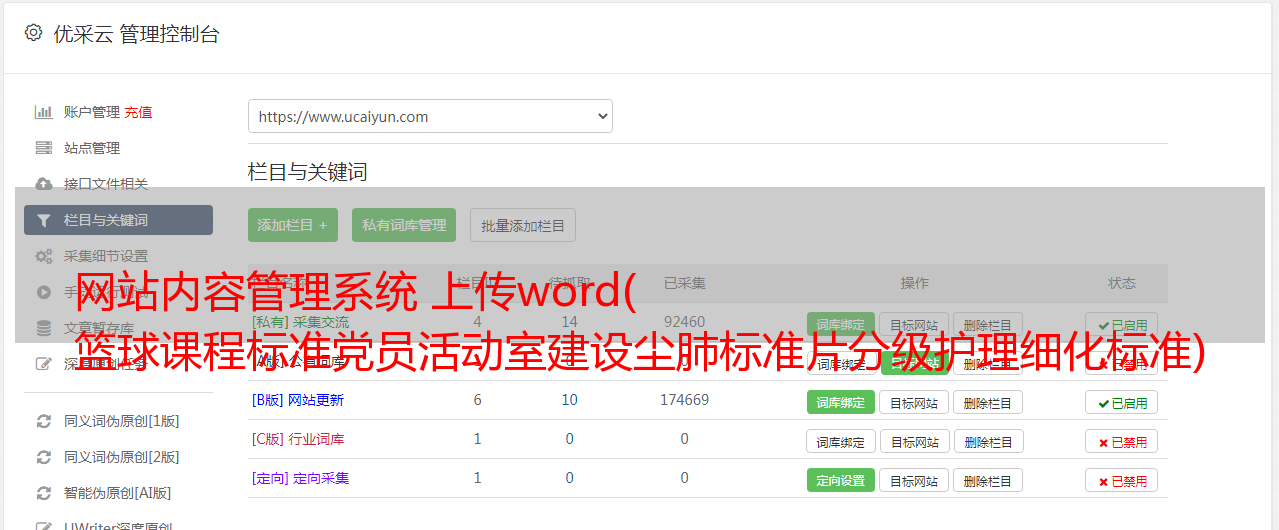Click the 栏目与关键词 page heading
The height and width of the screenshot is (530, 1279).
click(308, 171)
